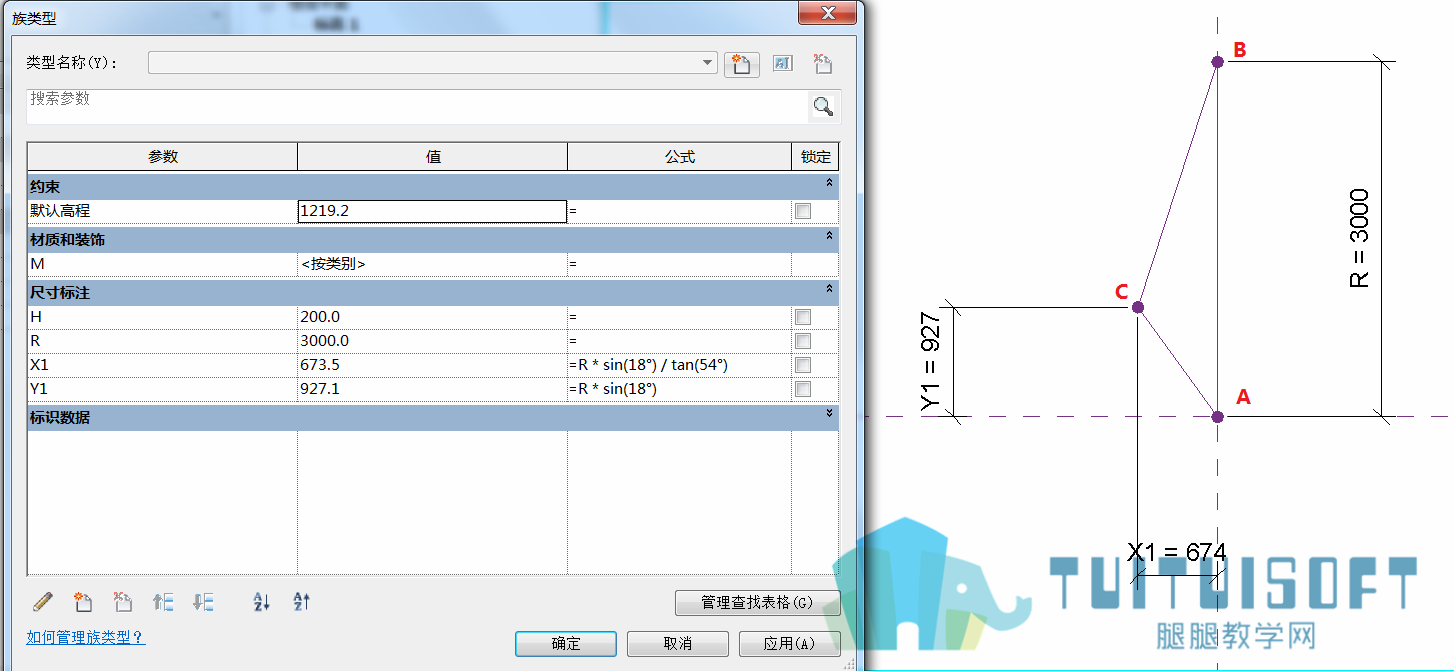Toggle the lock checkbox for X1
The image size is (1454, 671).
click(802, 365)
